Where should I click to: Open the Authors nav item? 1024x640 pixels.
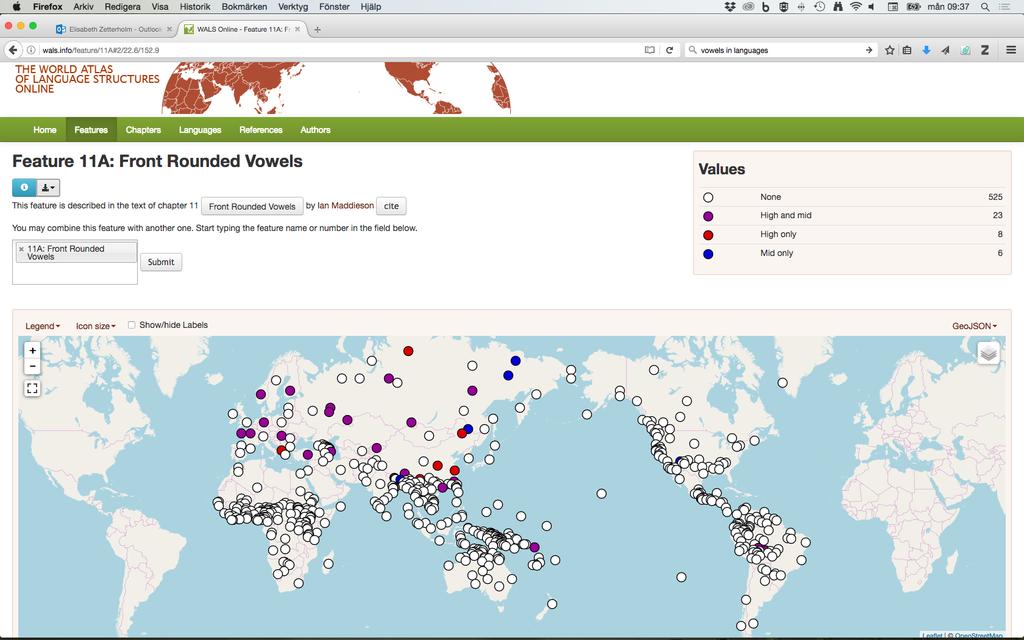[x=315, y=129]
